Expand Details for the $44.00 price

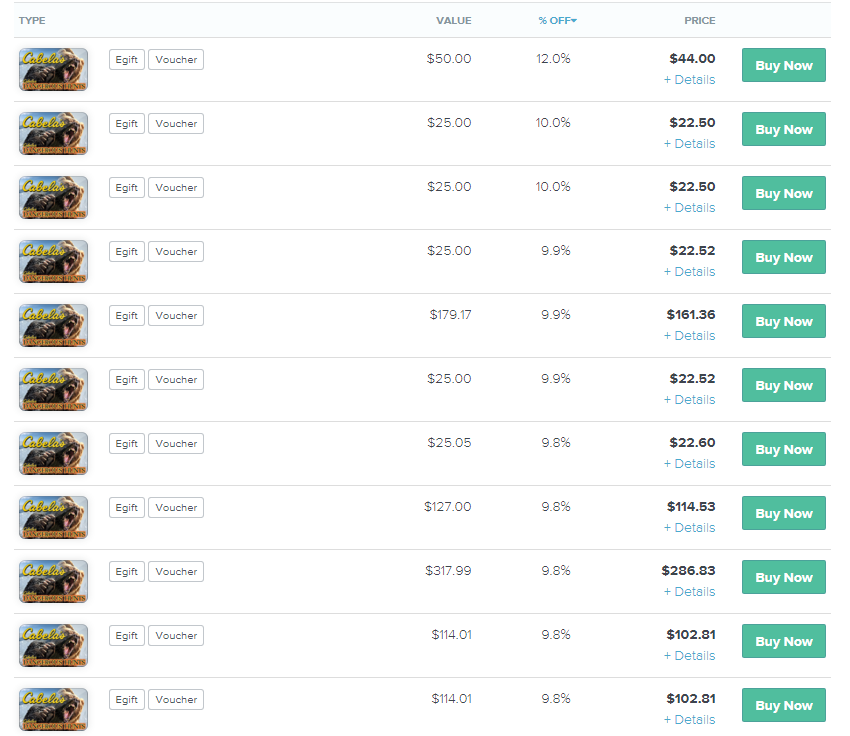pyautogui.click(x=690, y=80)
